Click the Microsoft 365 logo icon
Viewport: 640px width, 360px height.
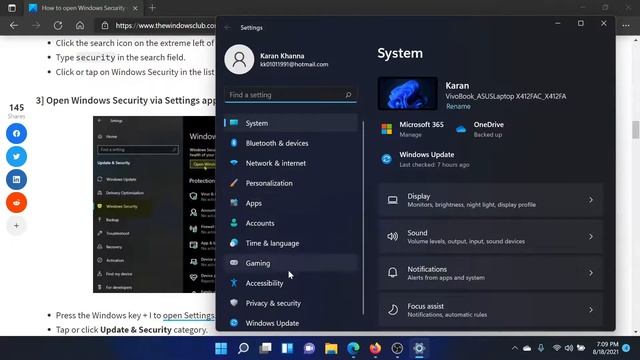tap(387, 129)
